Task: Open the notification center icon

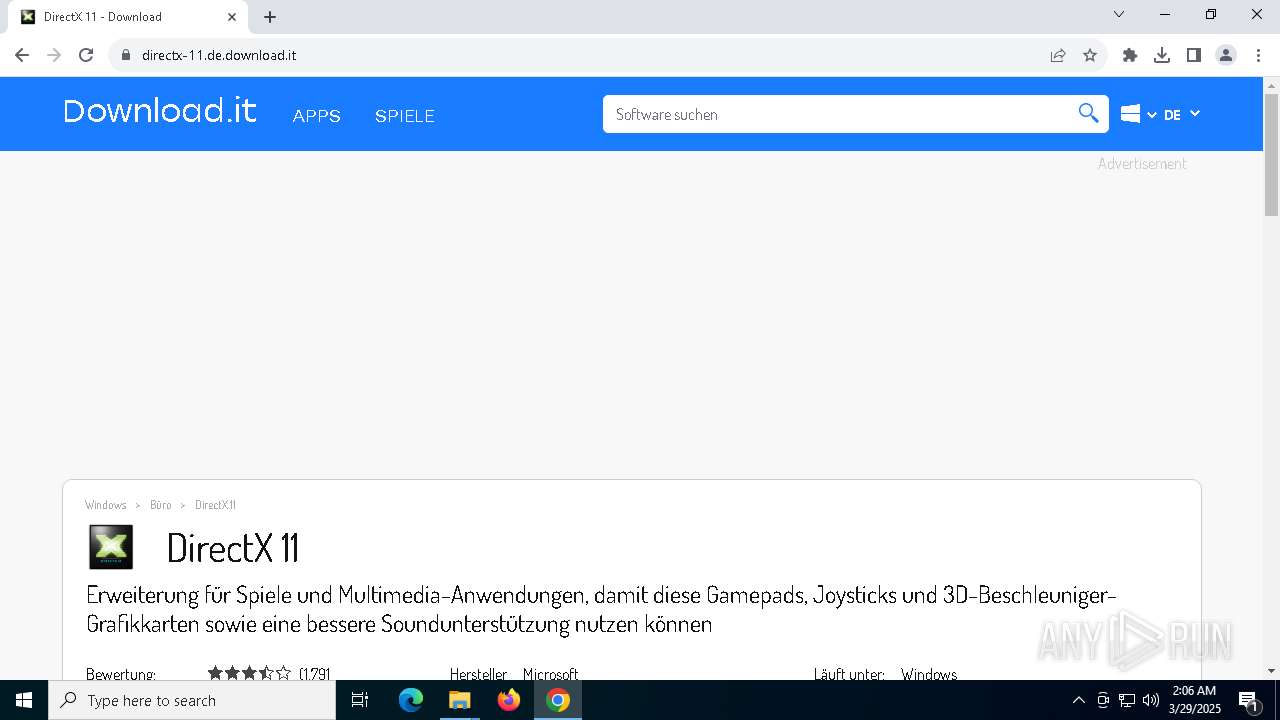Action: pyautogui.click(x=1249, y=700)
